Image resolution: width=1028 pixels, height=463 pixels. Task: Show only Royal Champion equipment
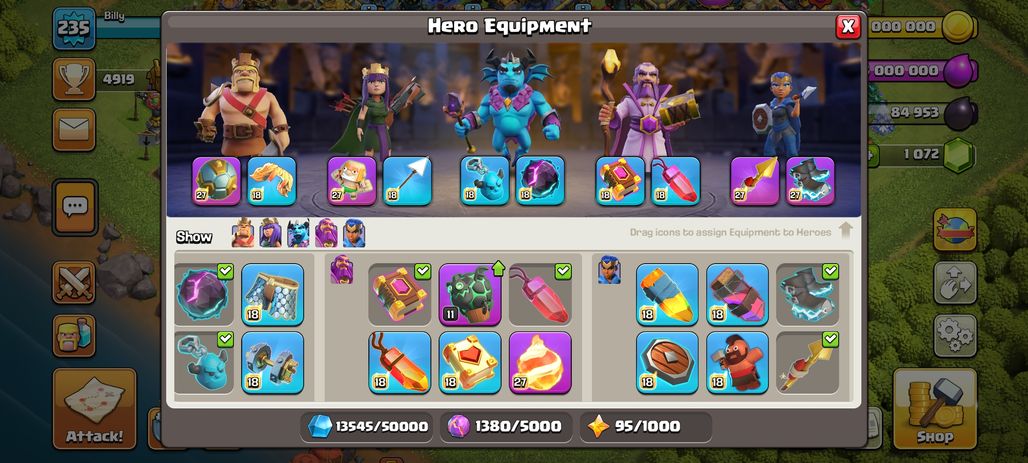click(354, 233)
